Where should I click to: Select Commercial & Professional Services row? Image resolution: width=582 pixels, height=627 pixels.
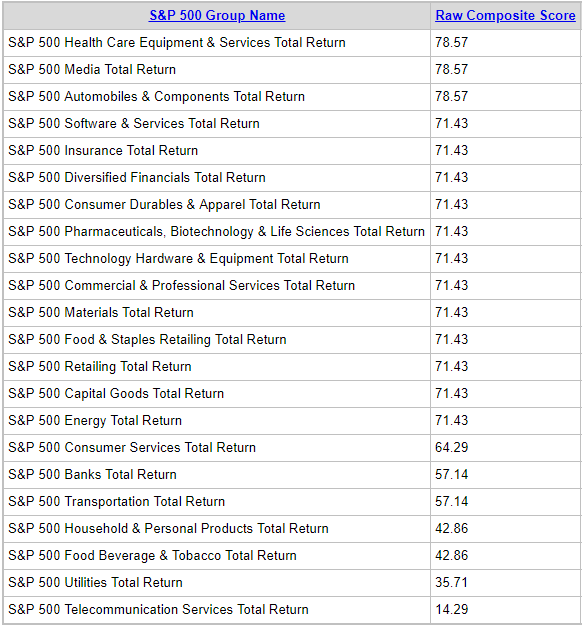pyautogui.click(x=292, y=286)
